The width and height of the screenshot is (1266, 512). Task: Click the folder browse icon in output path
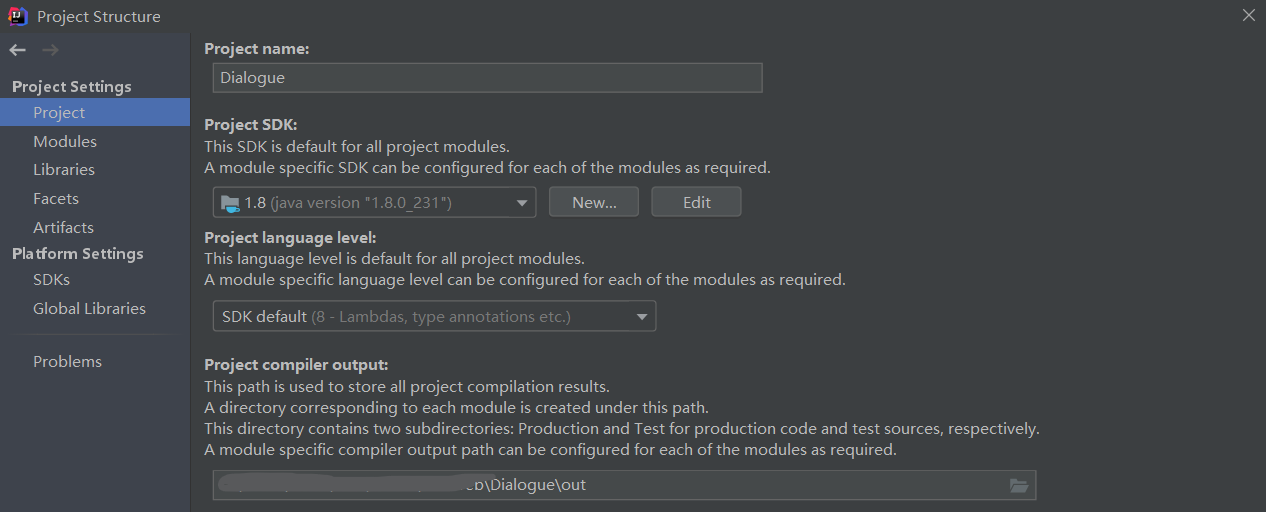(1019, 485)
